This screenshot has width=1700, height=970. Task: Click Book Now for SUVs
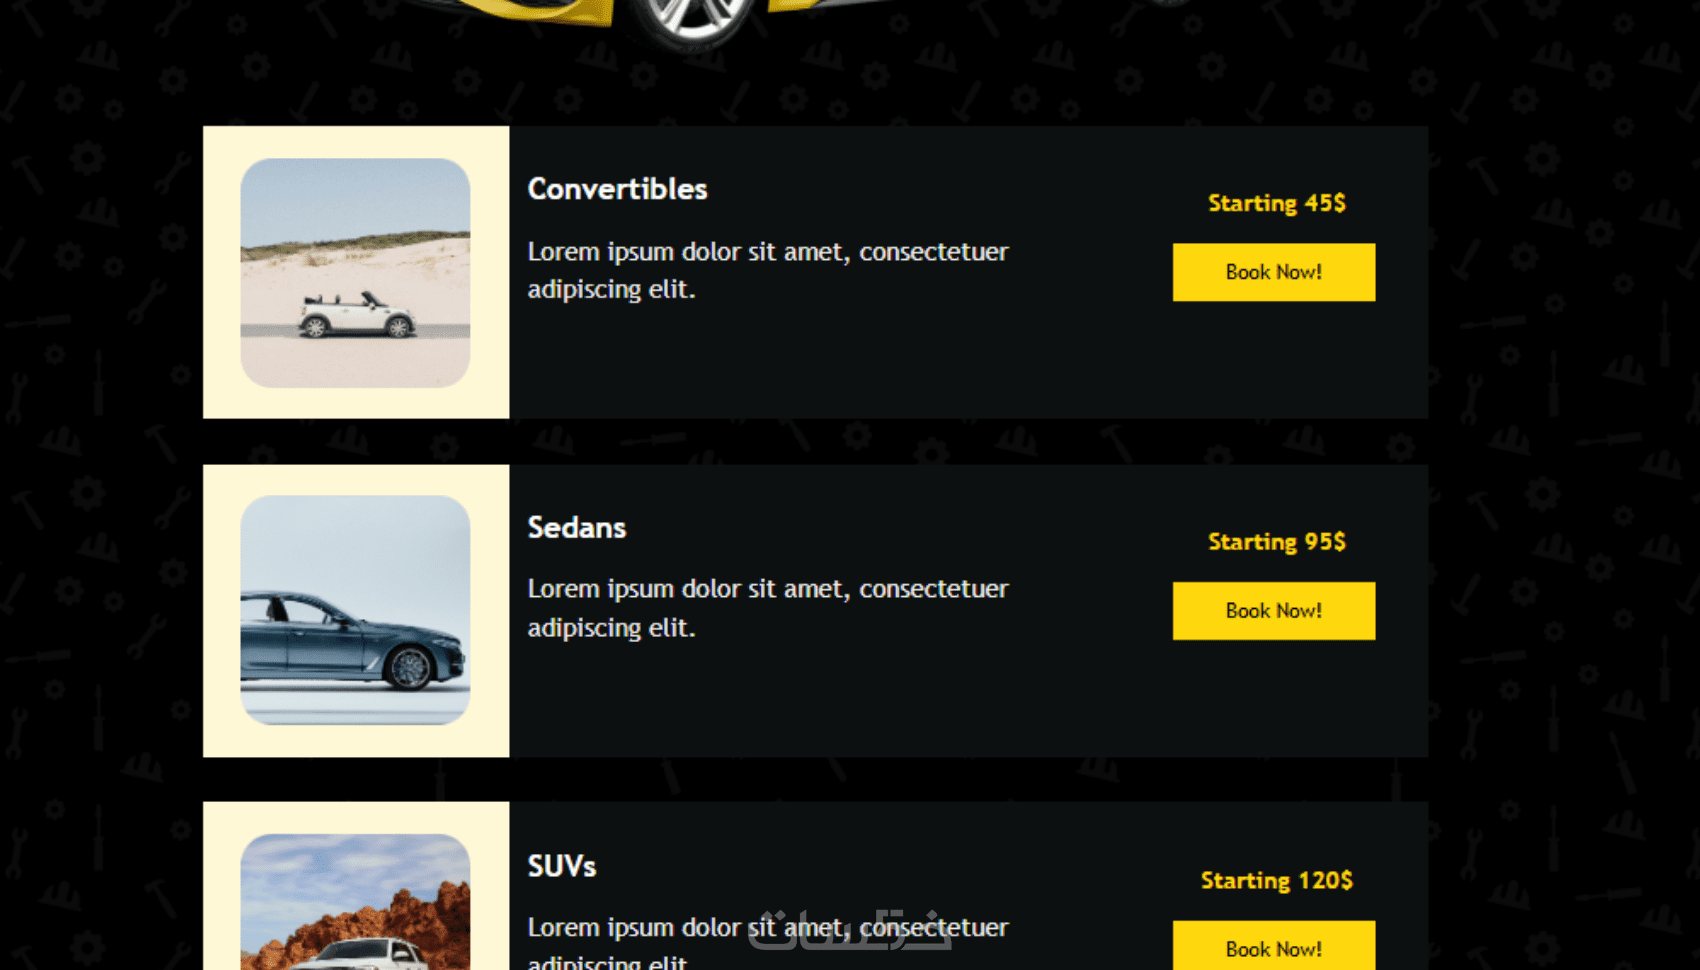(x=1273, y=946)
